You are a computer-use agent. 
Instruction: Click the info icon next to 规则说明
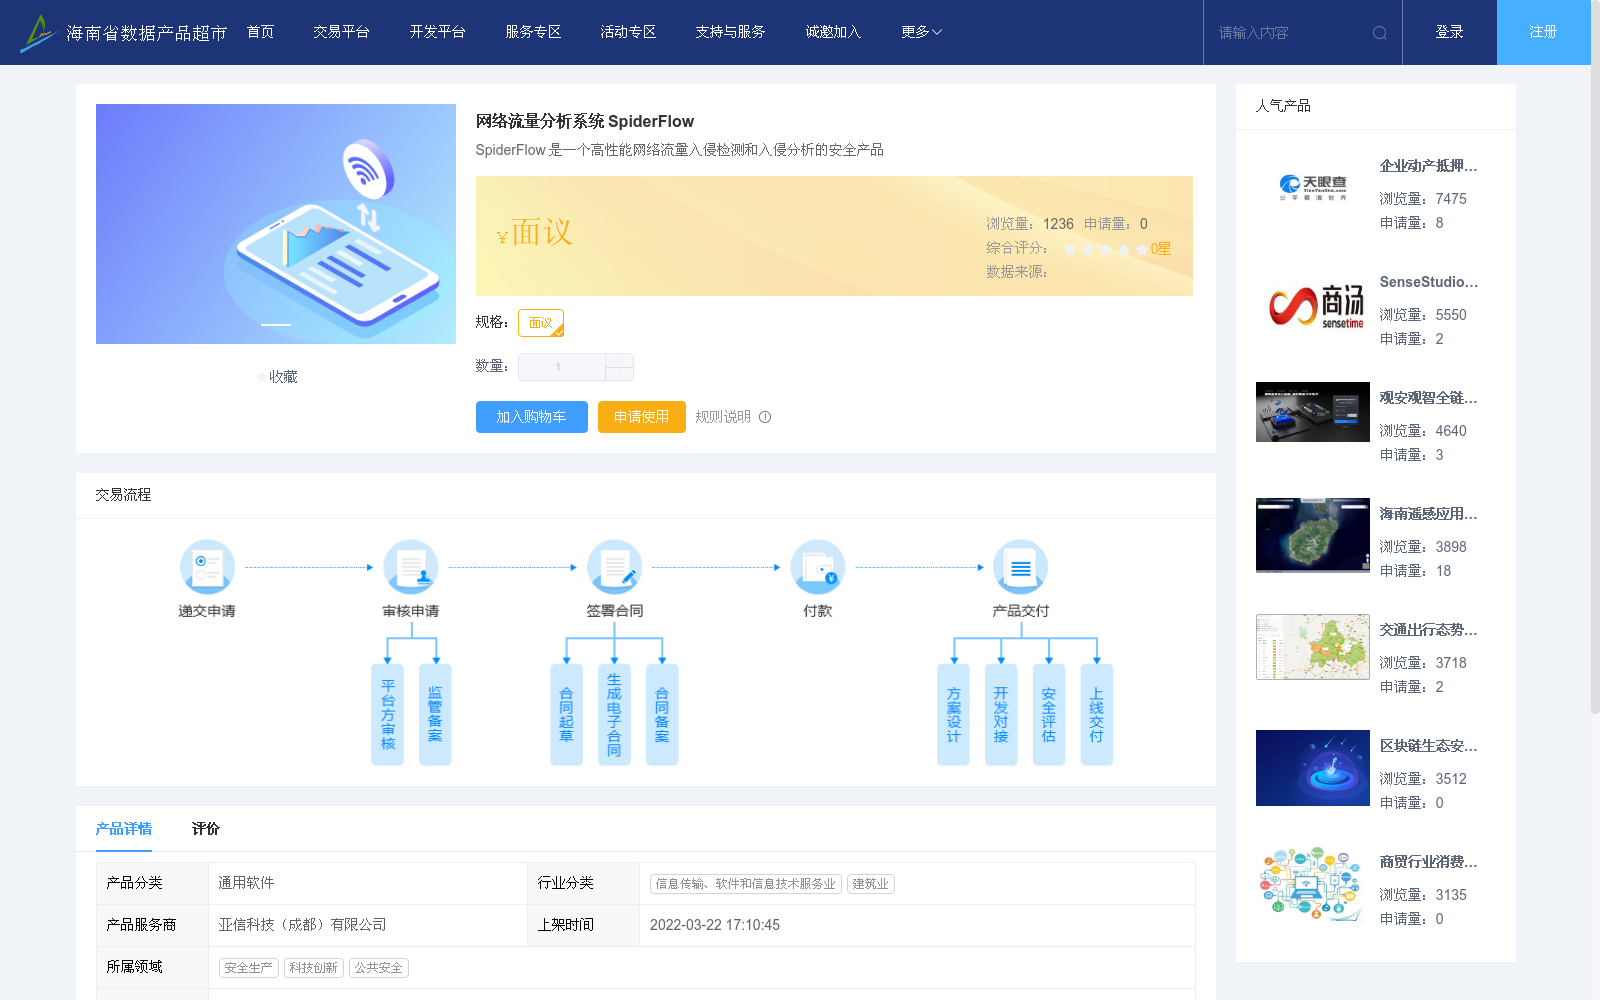click(765, 417)
